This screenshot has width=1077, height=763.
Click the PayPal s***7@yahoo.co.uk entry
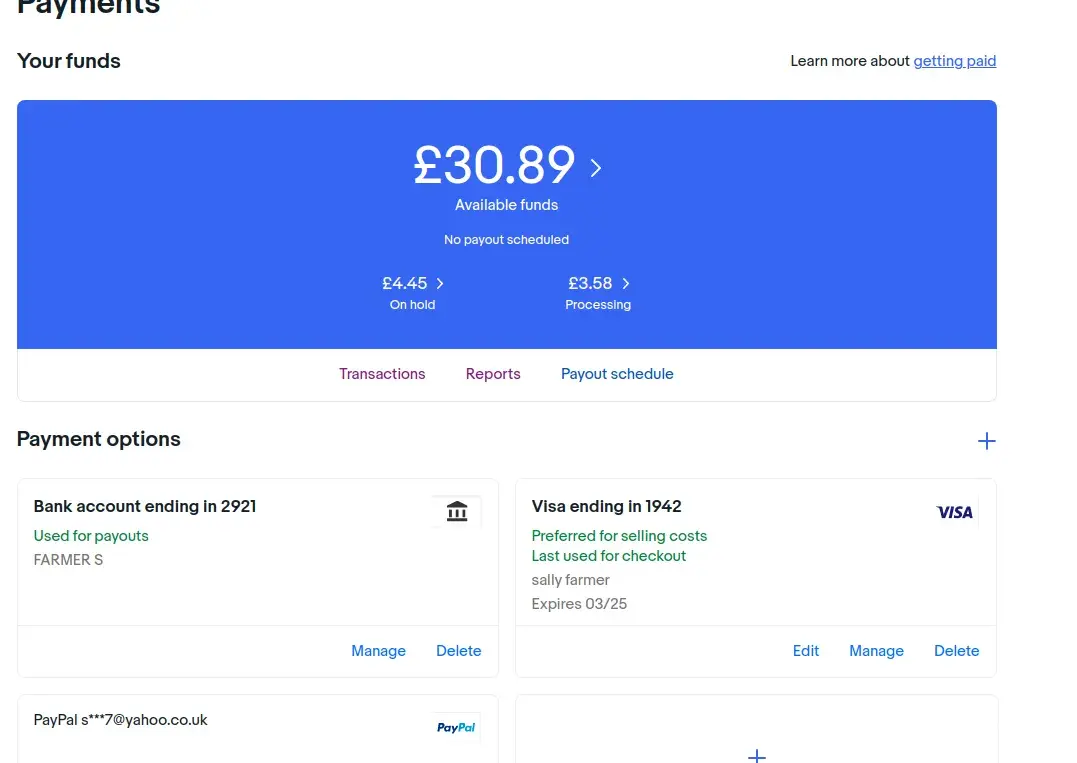pyautogui.click(x=121, y=720)
